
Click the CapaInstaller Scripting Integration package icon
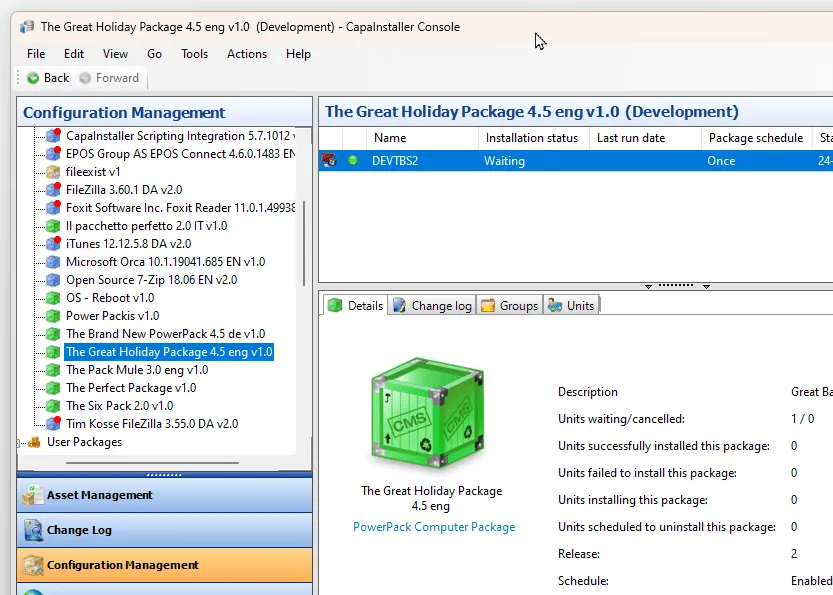coord(53,135)
